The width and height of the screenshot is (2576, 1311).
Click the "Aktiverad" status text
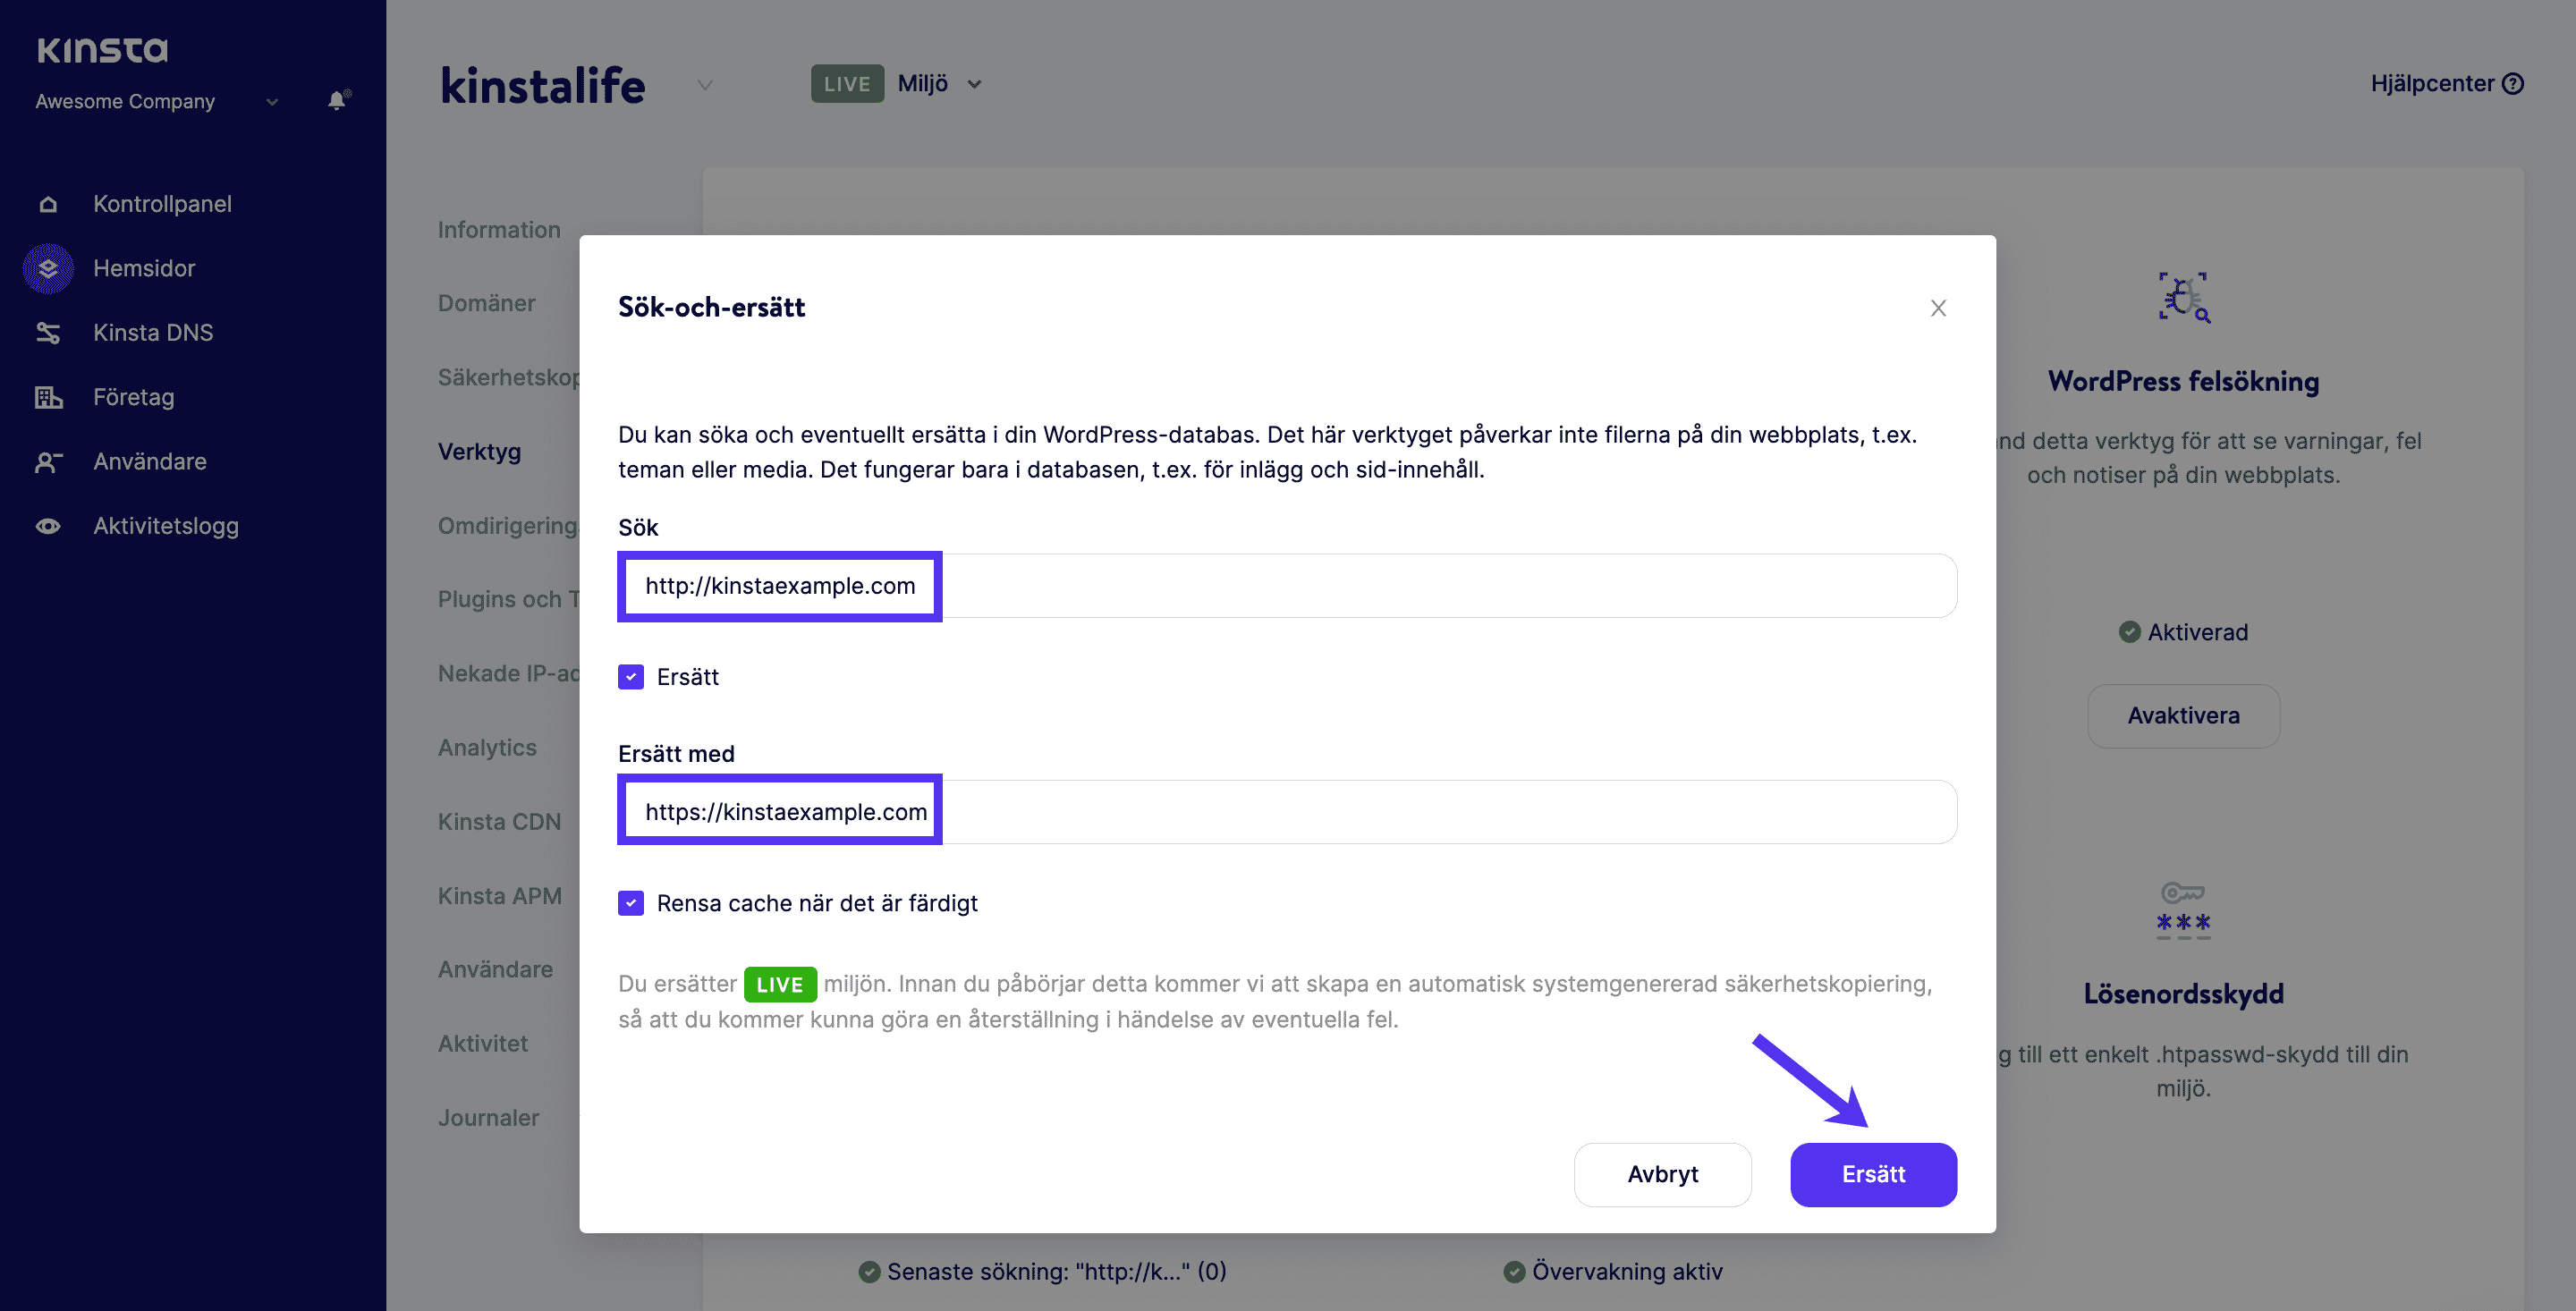pyautogui.click(x=2197, y=632)
